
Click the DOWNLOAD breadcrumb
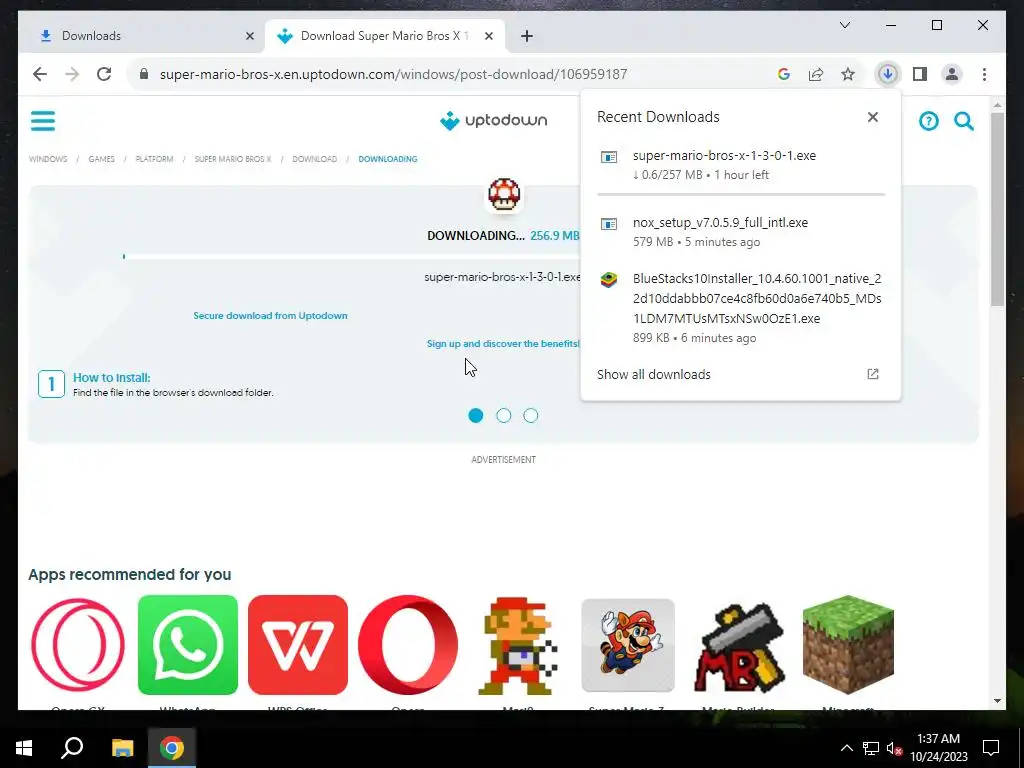[x=314, y=159]
